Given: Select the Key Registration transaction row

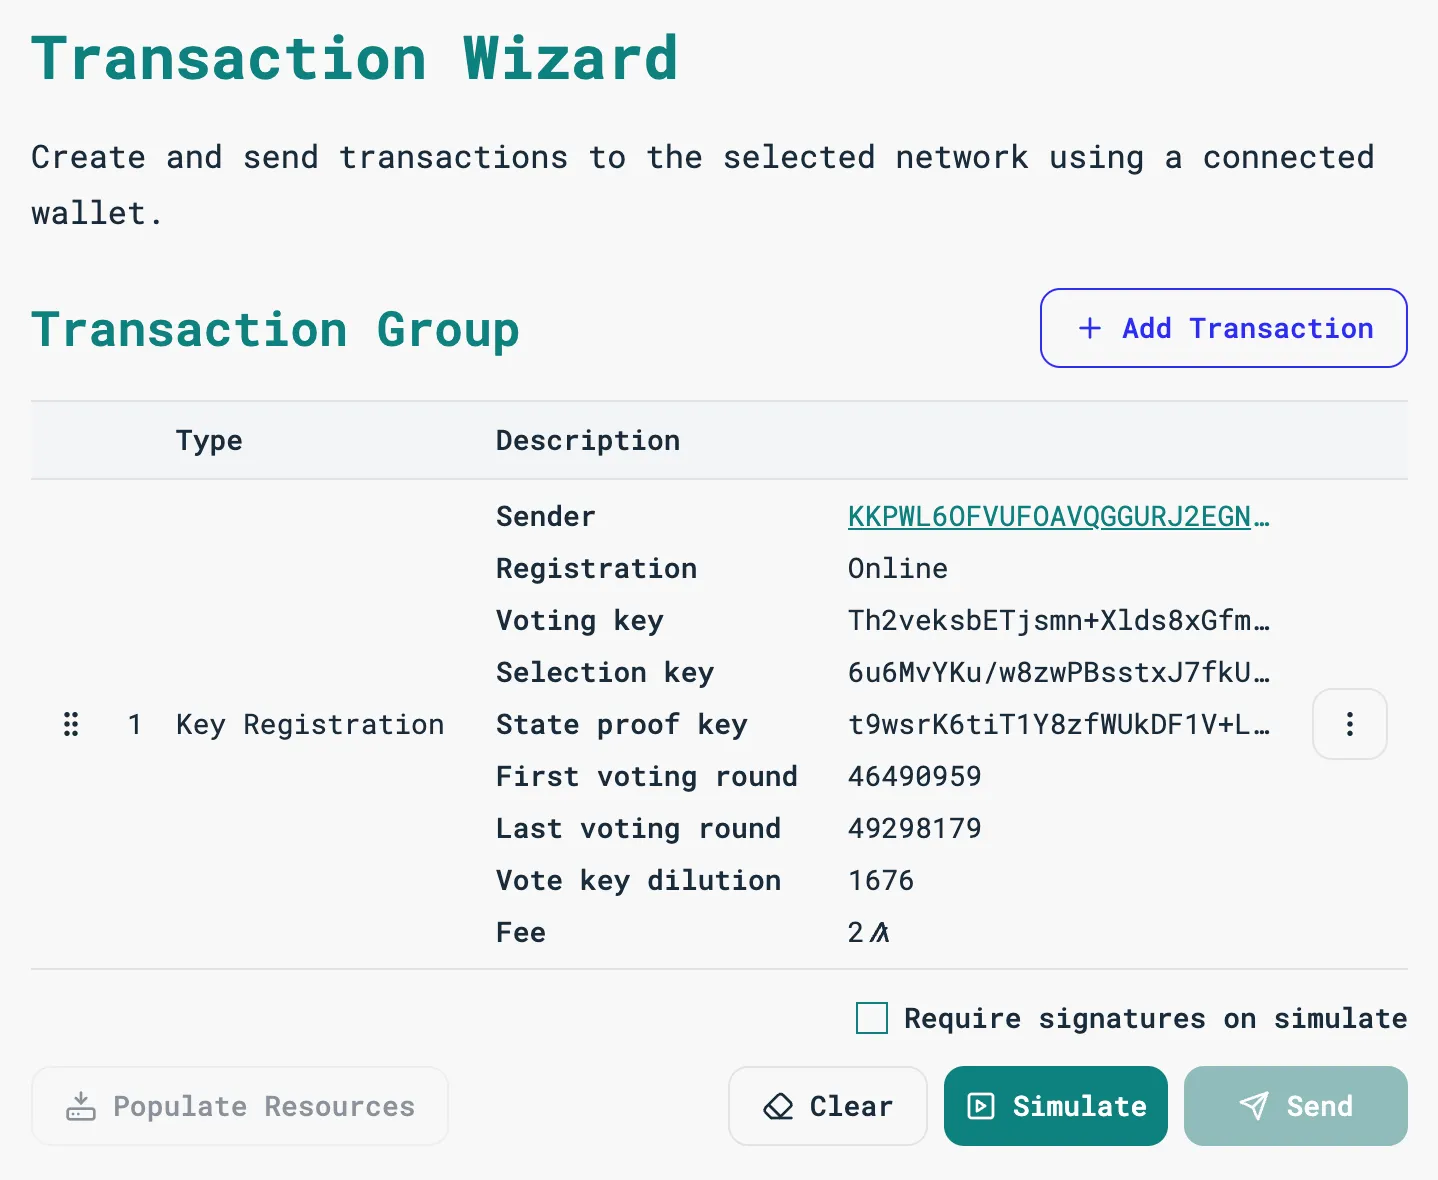Looking at the screenshot, I should click(310, 724).
